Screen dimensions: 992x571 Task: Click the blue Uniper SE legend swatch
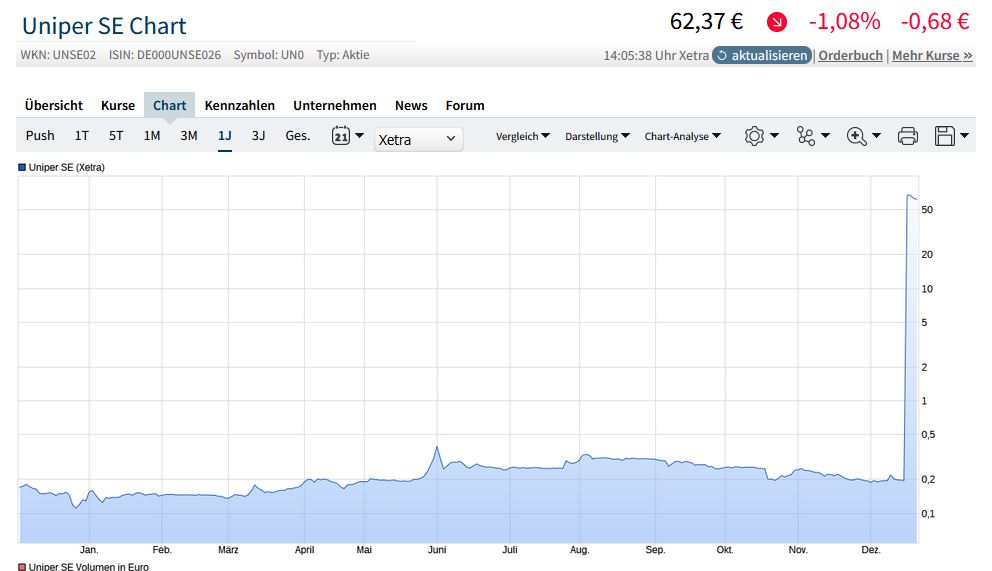click(22, 167)
